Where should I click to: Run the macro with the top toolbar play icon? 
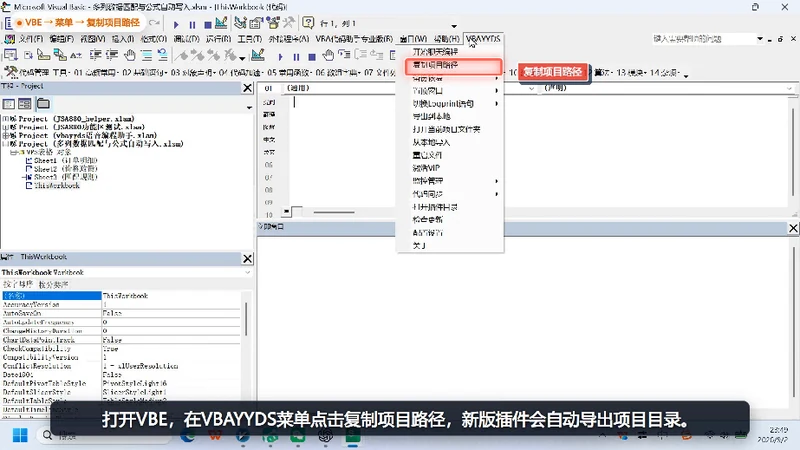tap(176, 24)
